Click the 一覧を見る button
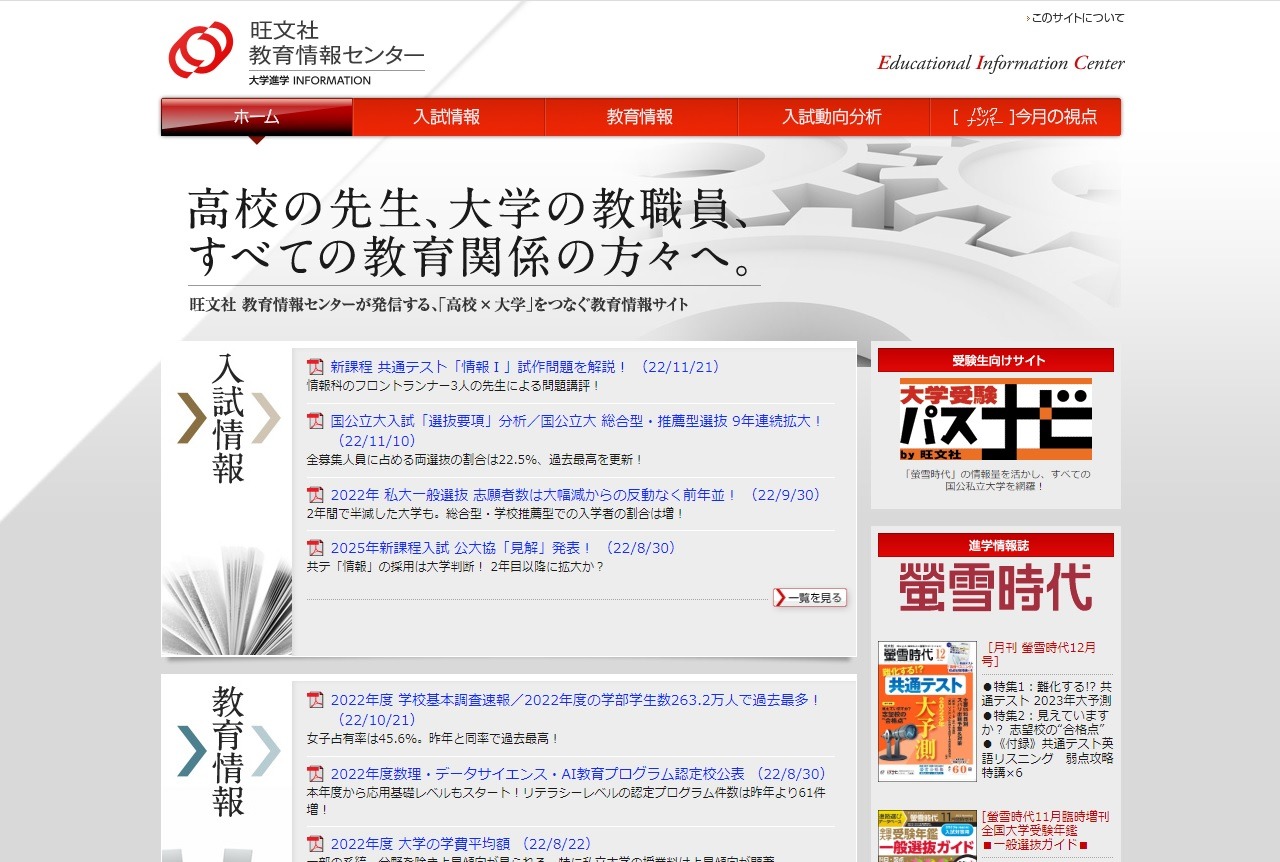 [810, 598]
